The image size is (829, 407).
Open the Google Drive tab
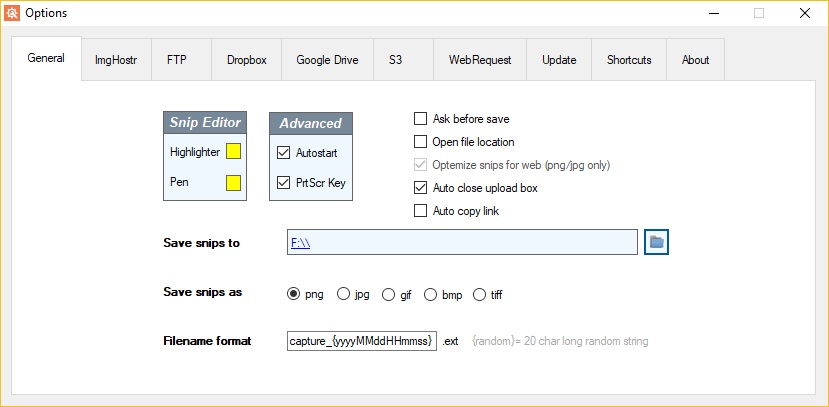click(327, 60)
